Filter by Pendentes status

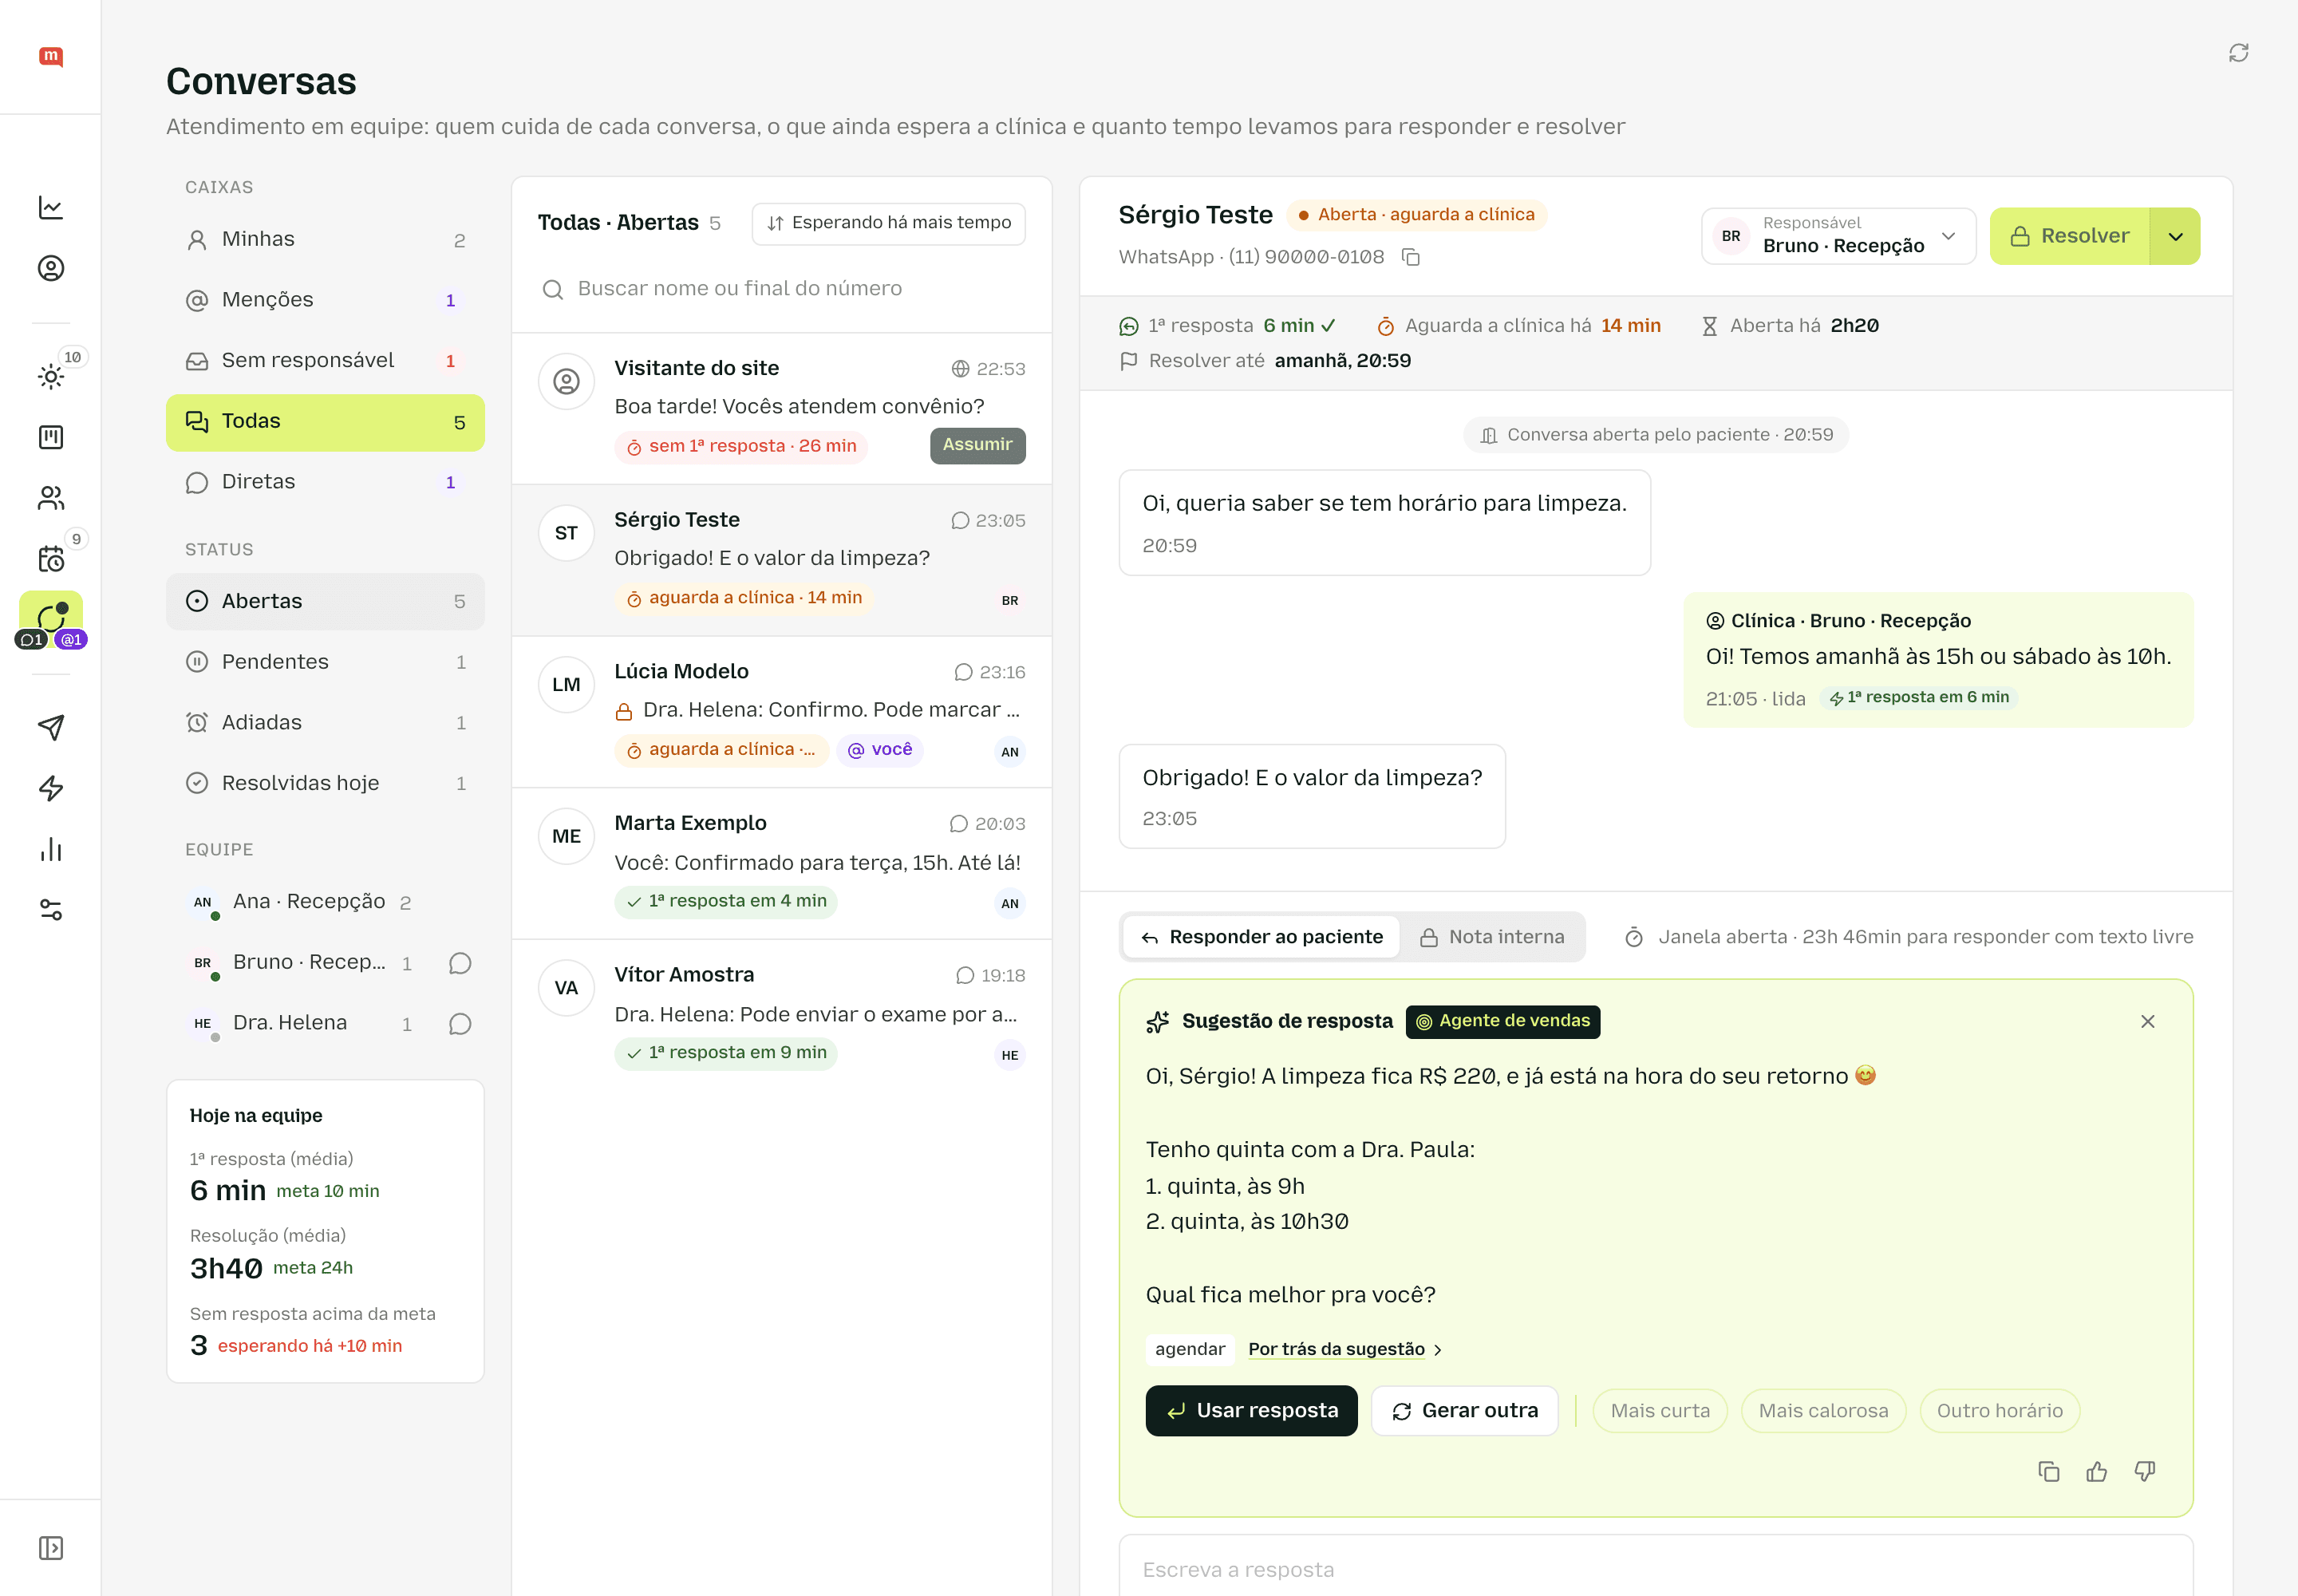point(325,662)
